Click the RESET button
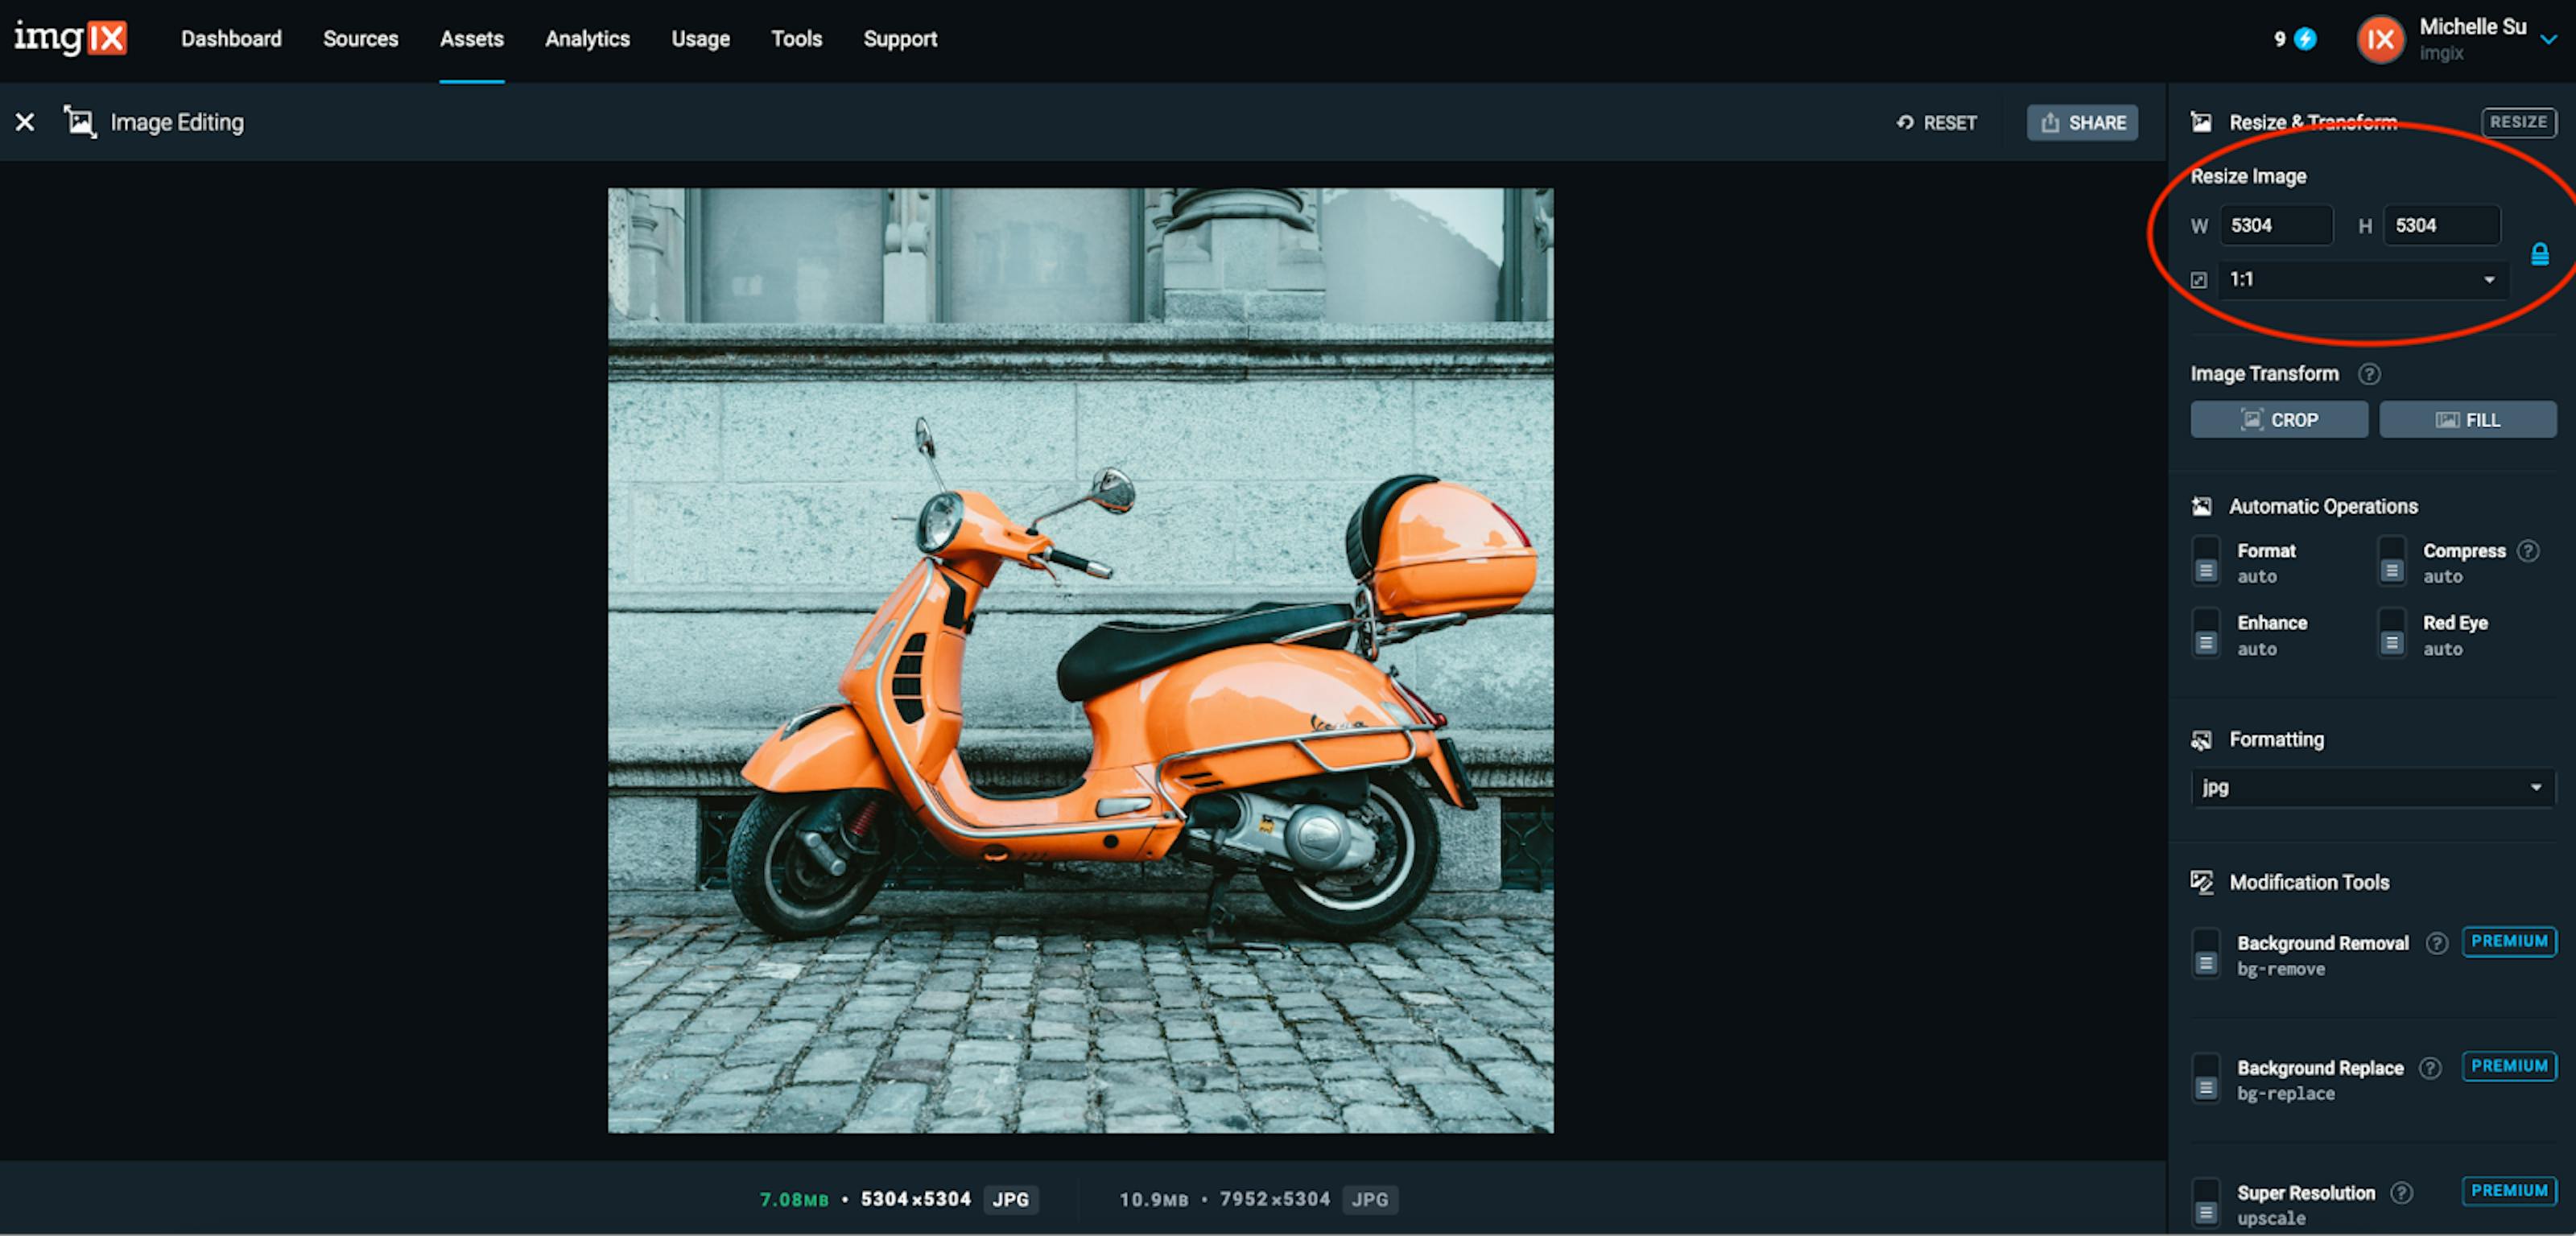This screenshot has width=2576, height=1236. [1937, 123]
